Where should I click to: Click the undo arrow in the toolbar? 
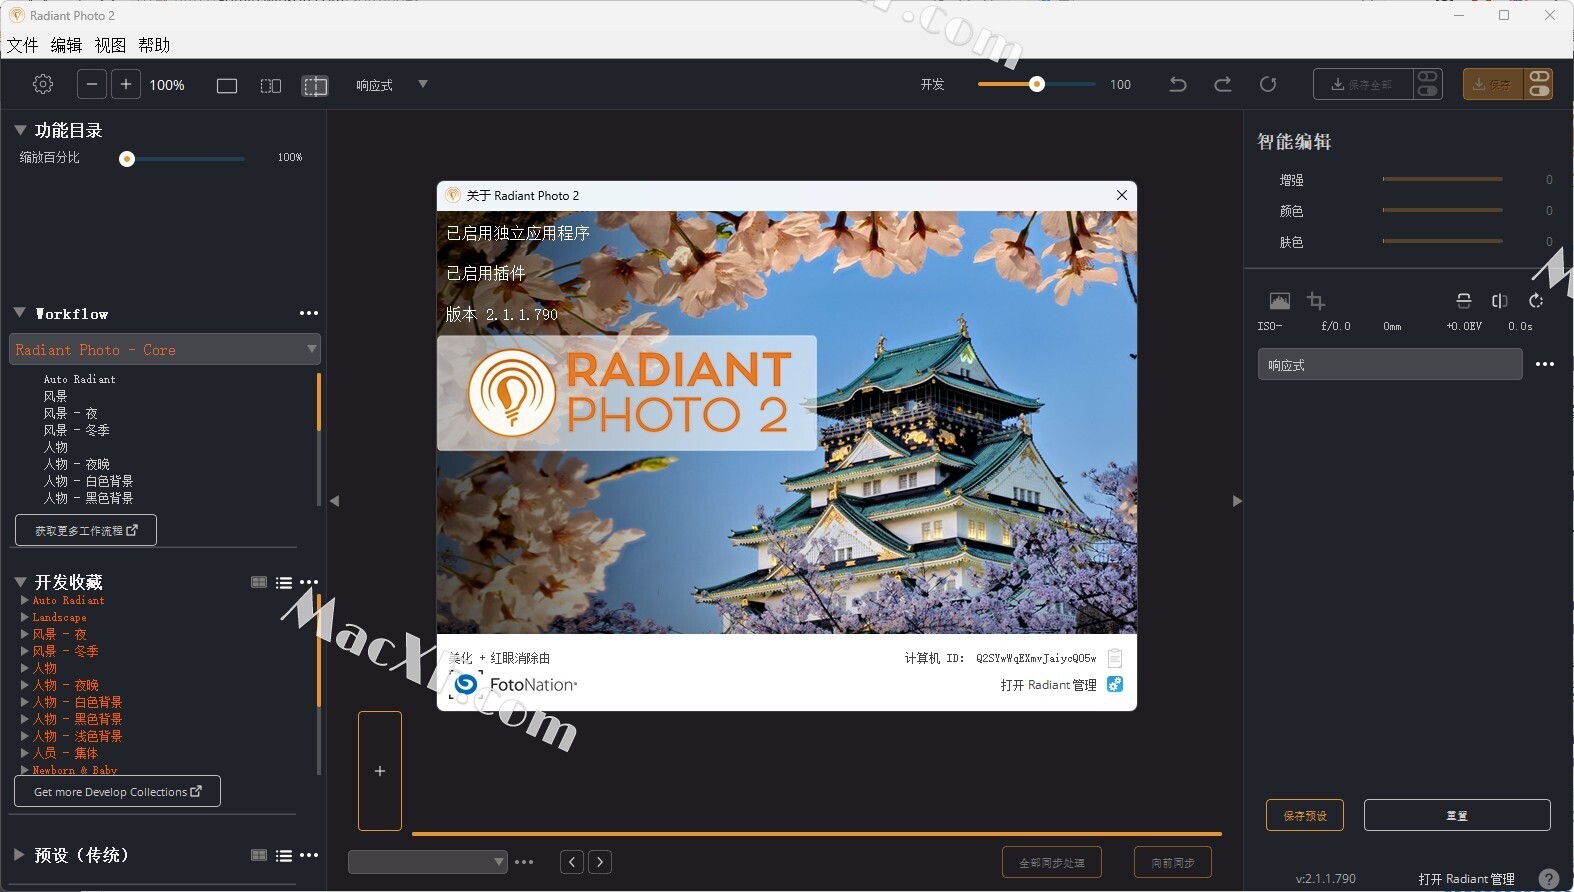pyautogui.click(x=1178, y=85)
